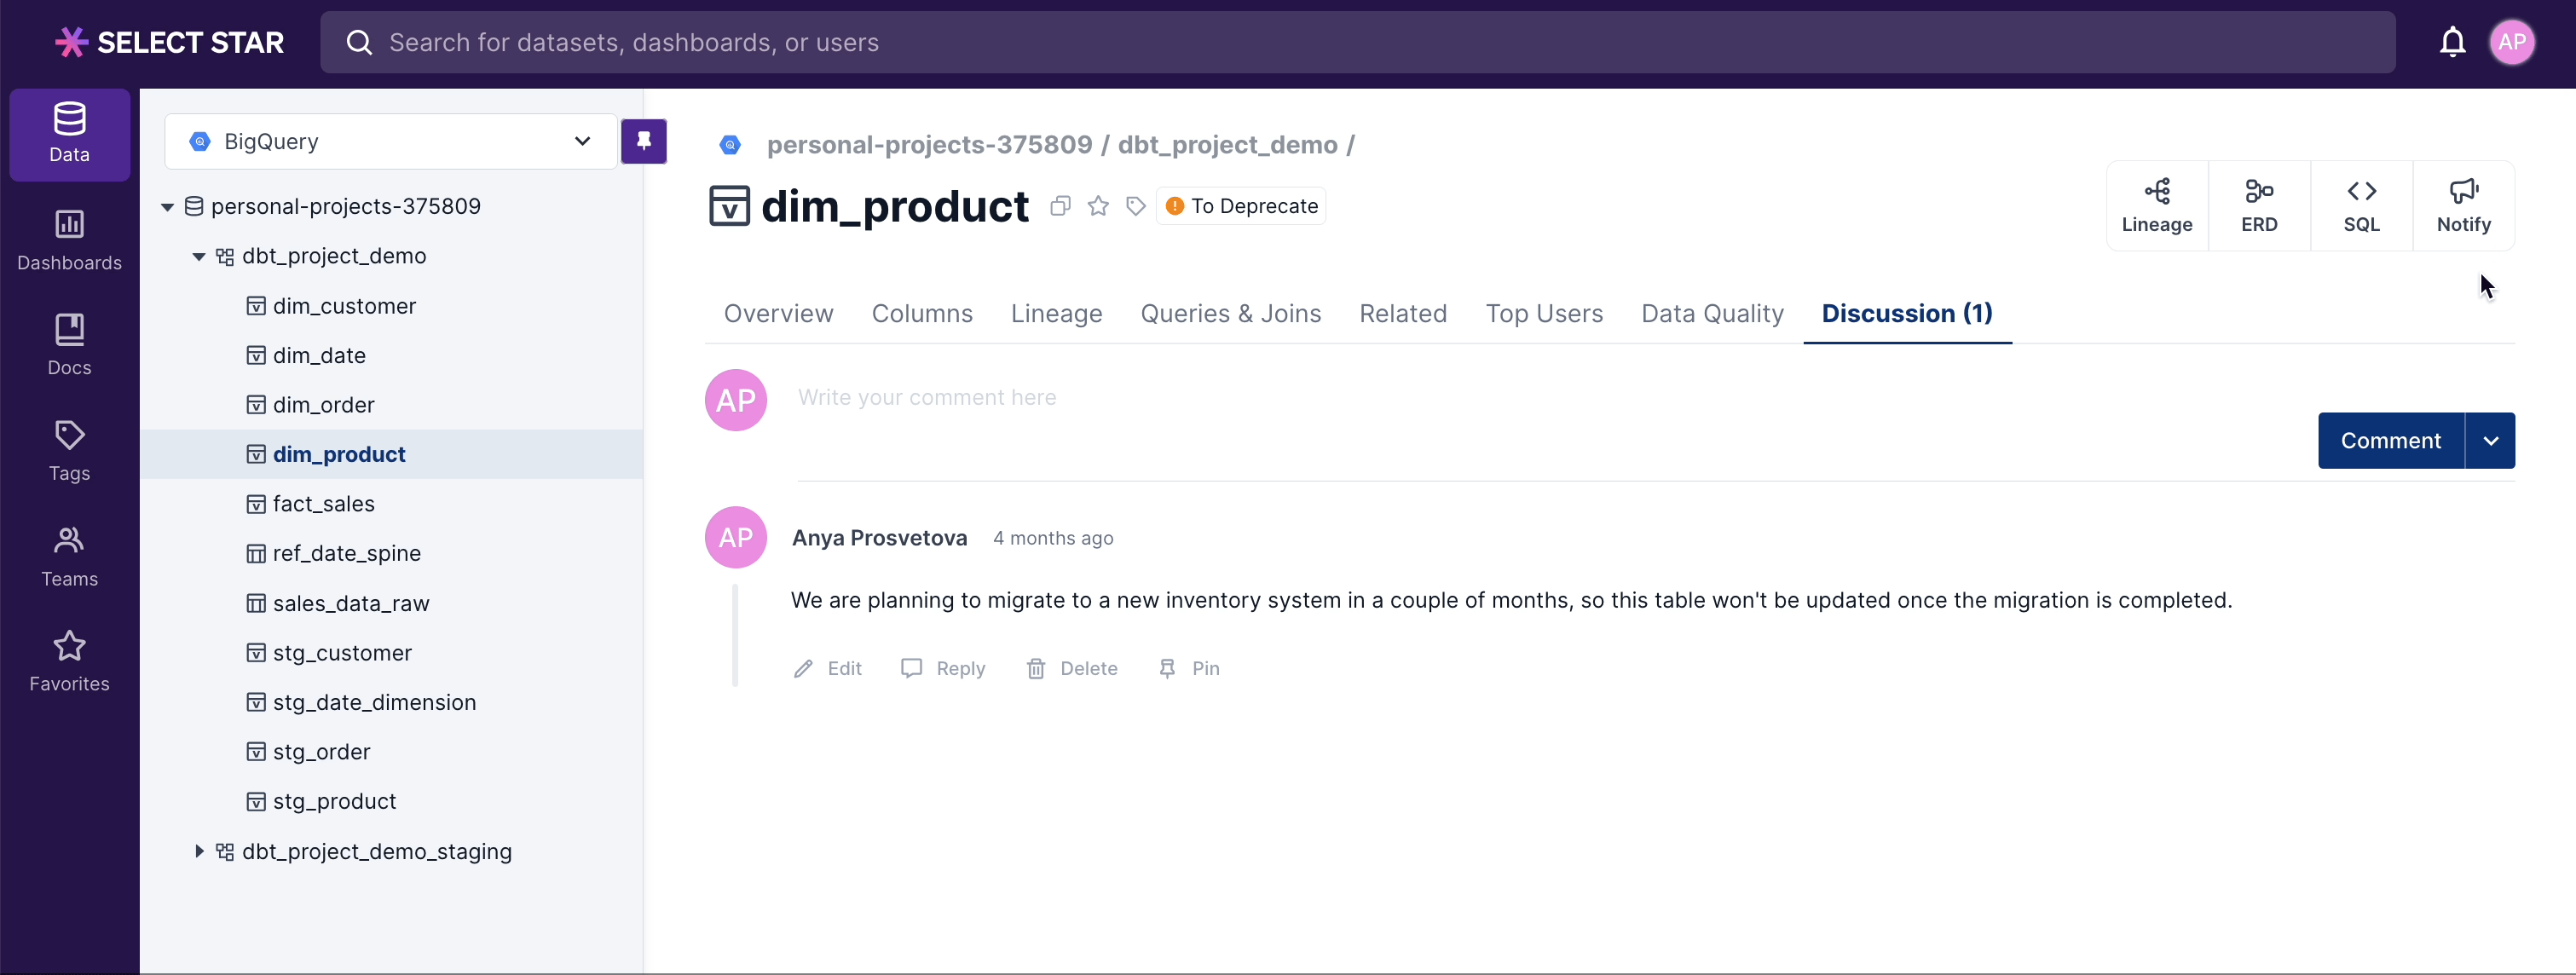
Task: Click the Select Star logo
Action: tap(169, 42)
